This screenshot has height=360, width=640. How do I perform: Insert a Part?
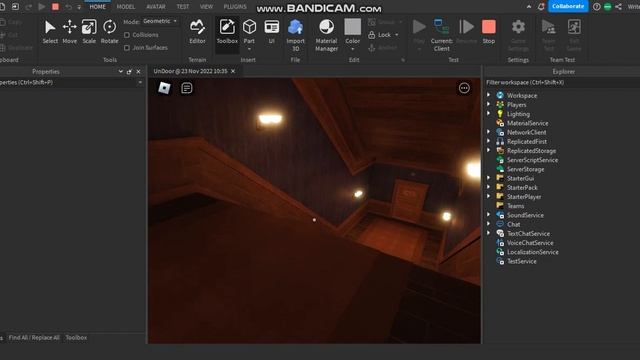[x=249, y=27]
